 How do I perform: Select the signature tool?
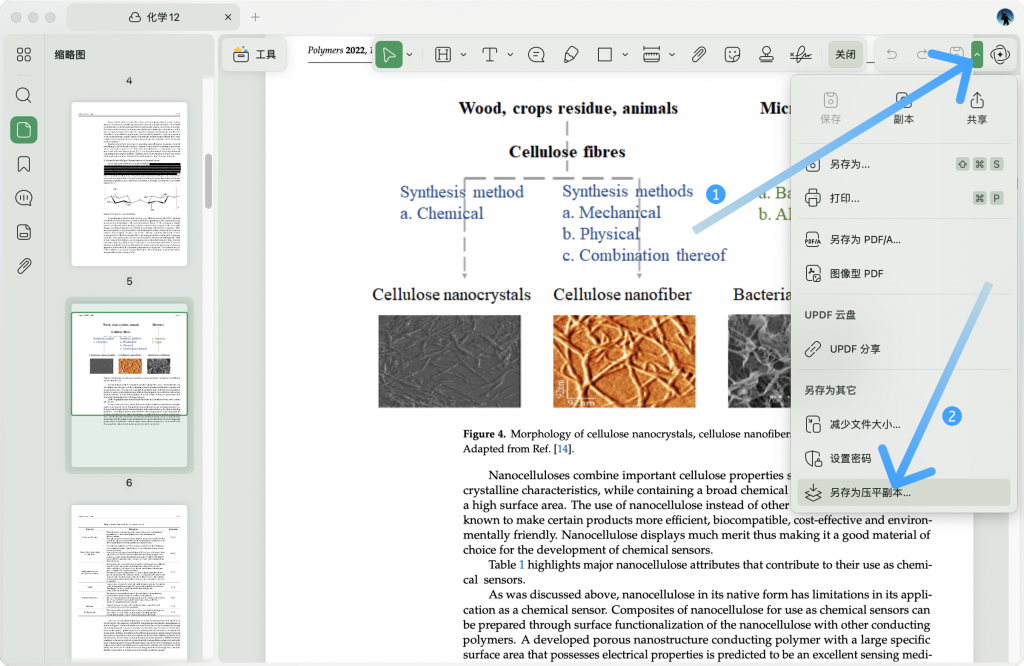tap(800, 54)
